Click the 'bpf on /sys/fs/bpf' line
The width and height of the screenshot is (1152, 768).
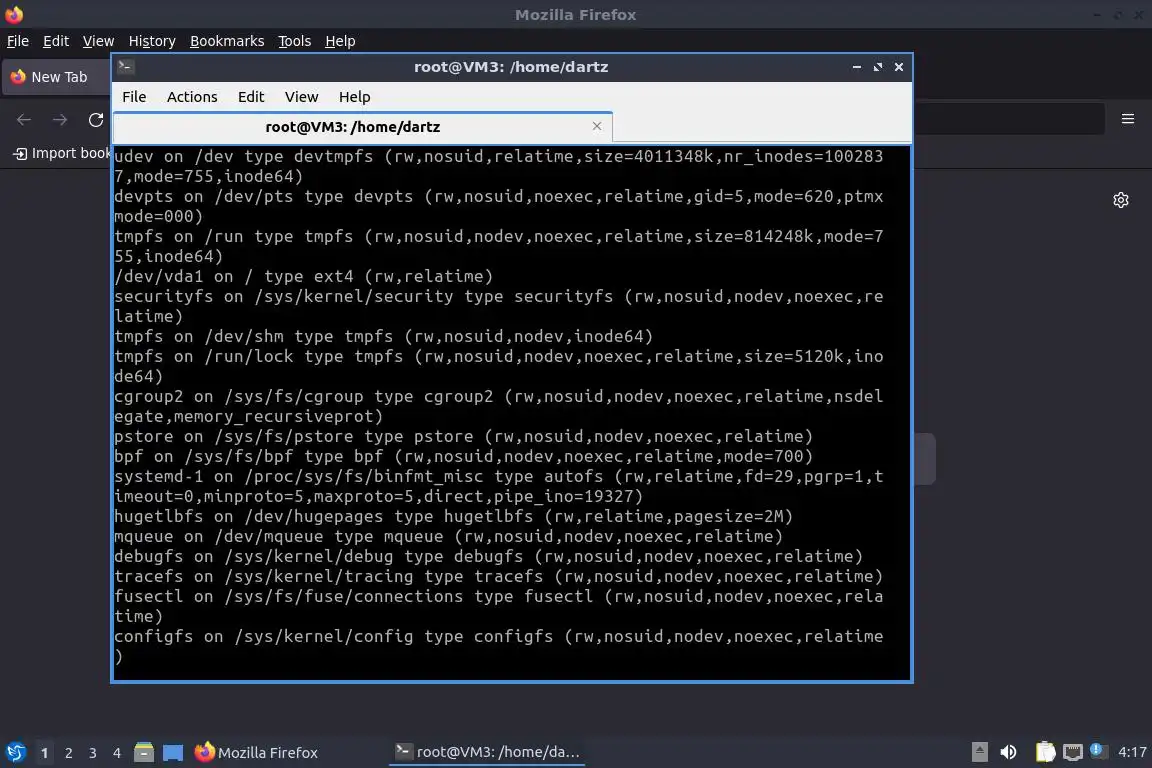point(464,456)
